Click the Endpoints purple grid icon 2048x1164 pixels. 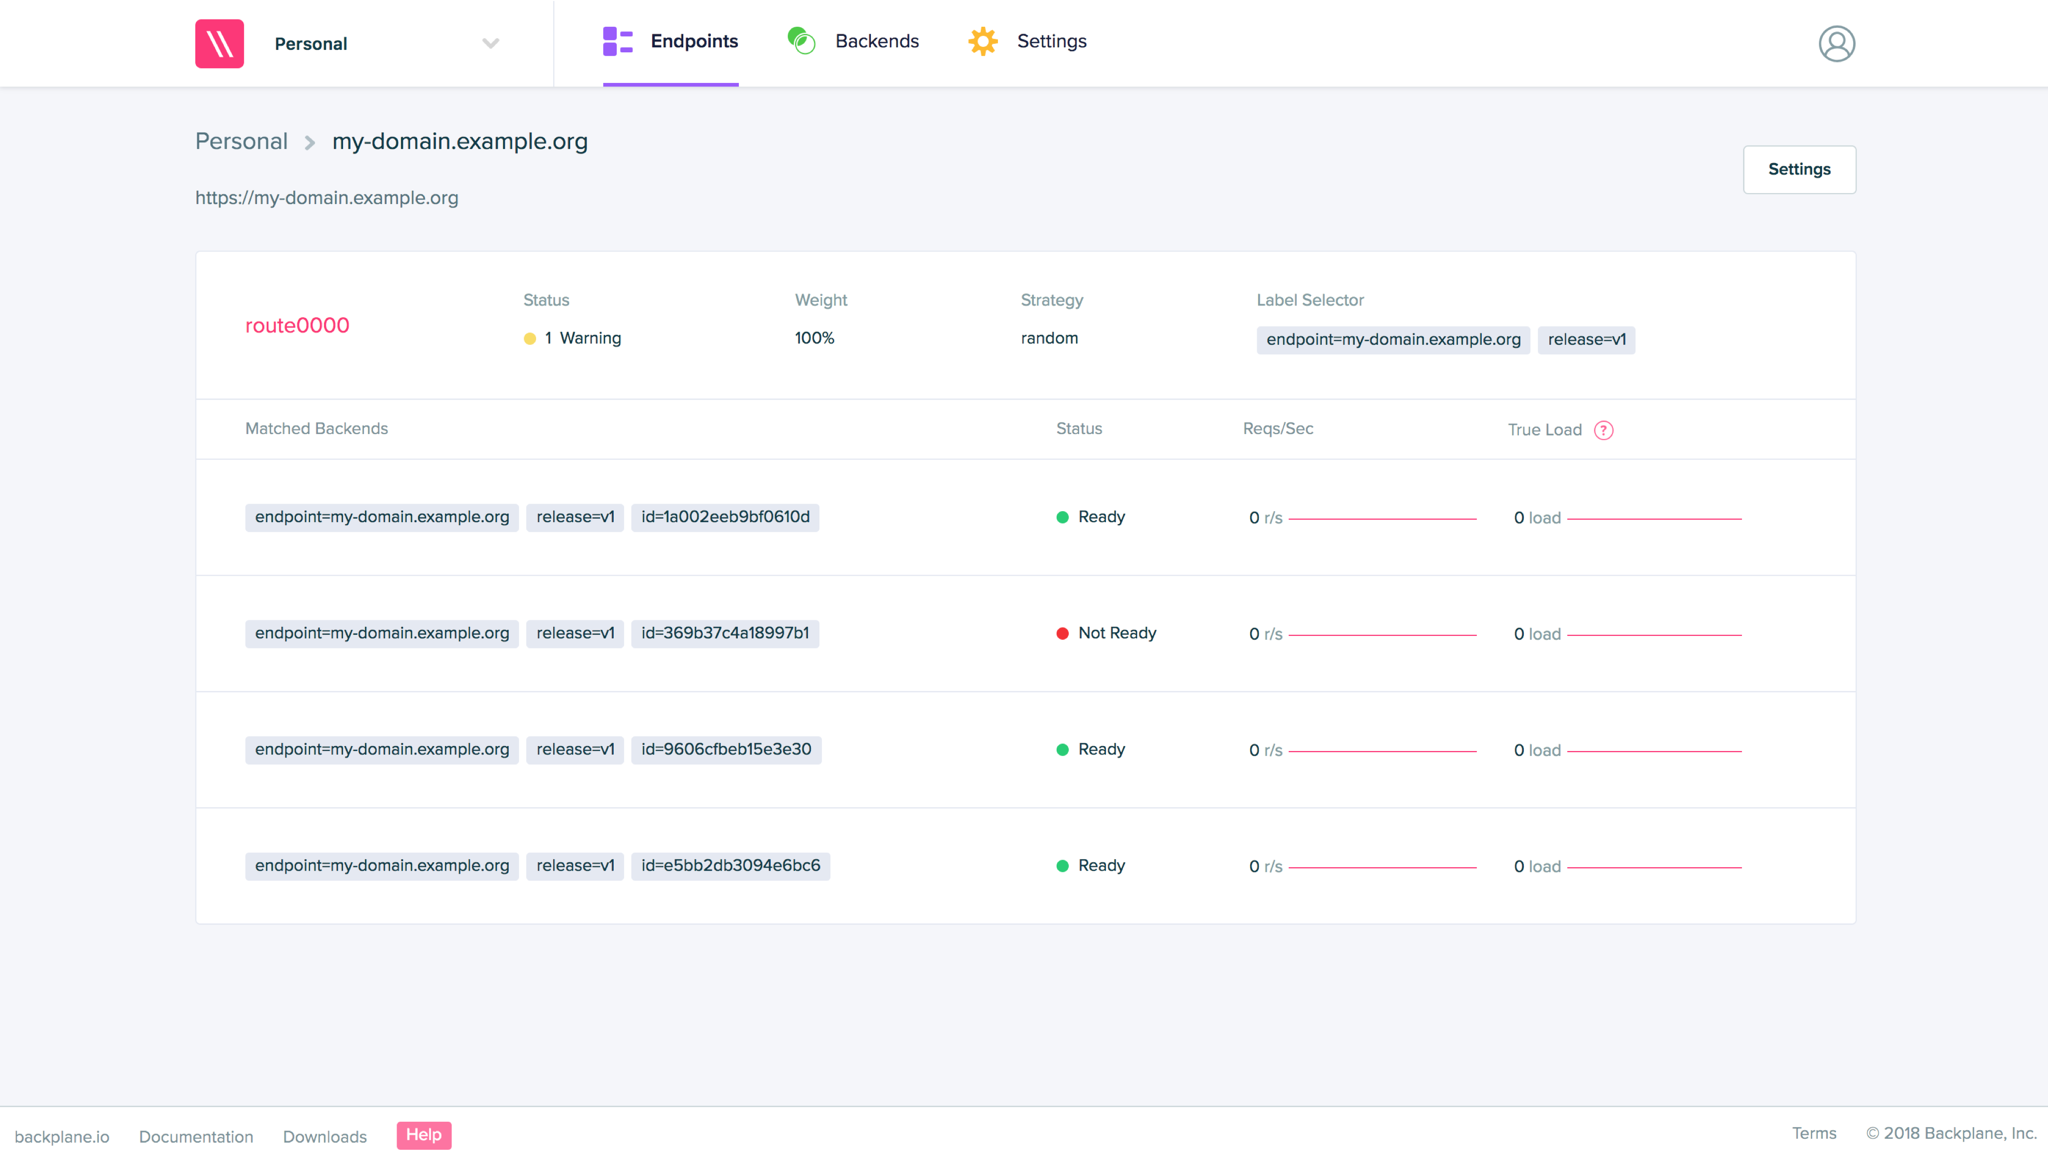point(617,41)
